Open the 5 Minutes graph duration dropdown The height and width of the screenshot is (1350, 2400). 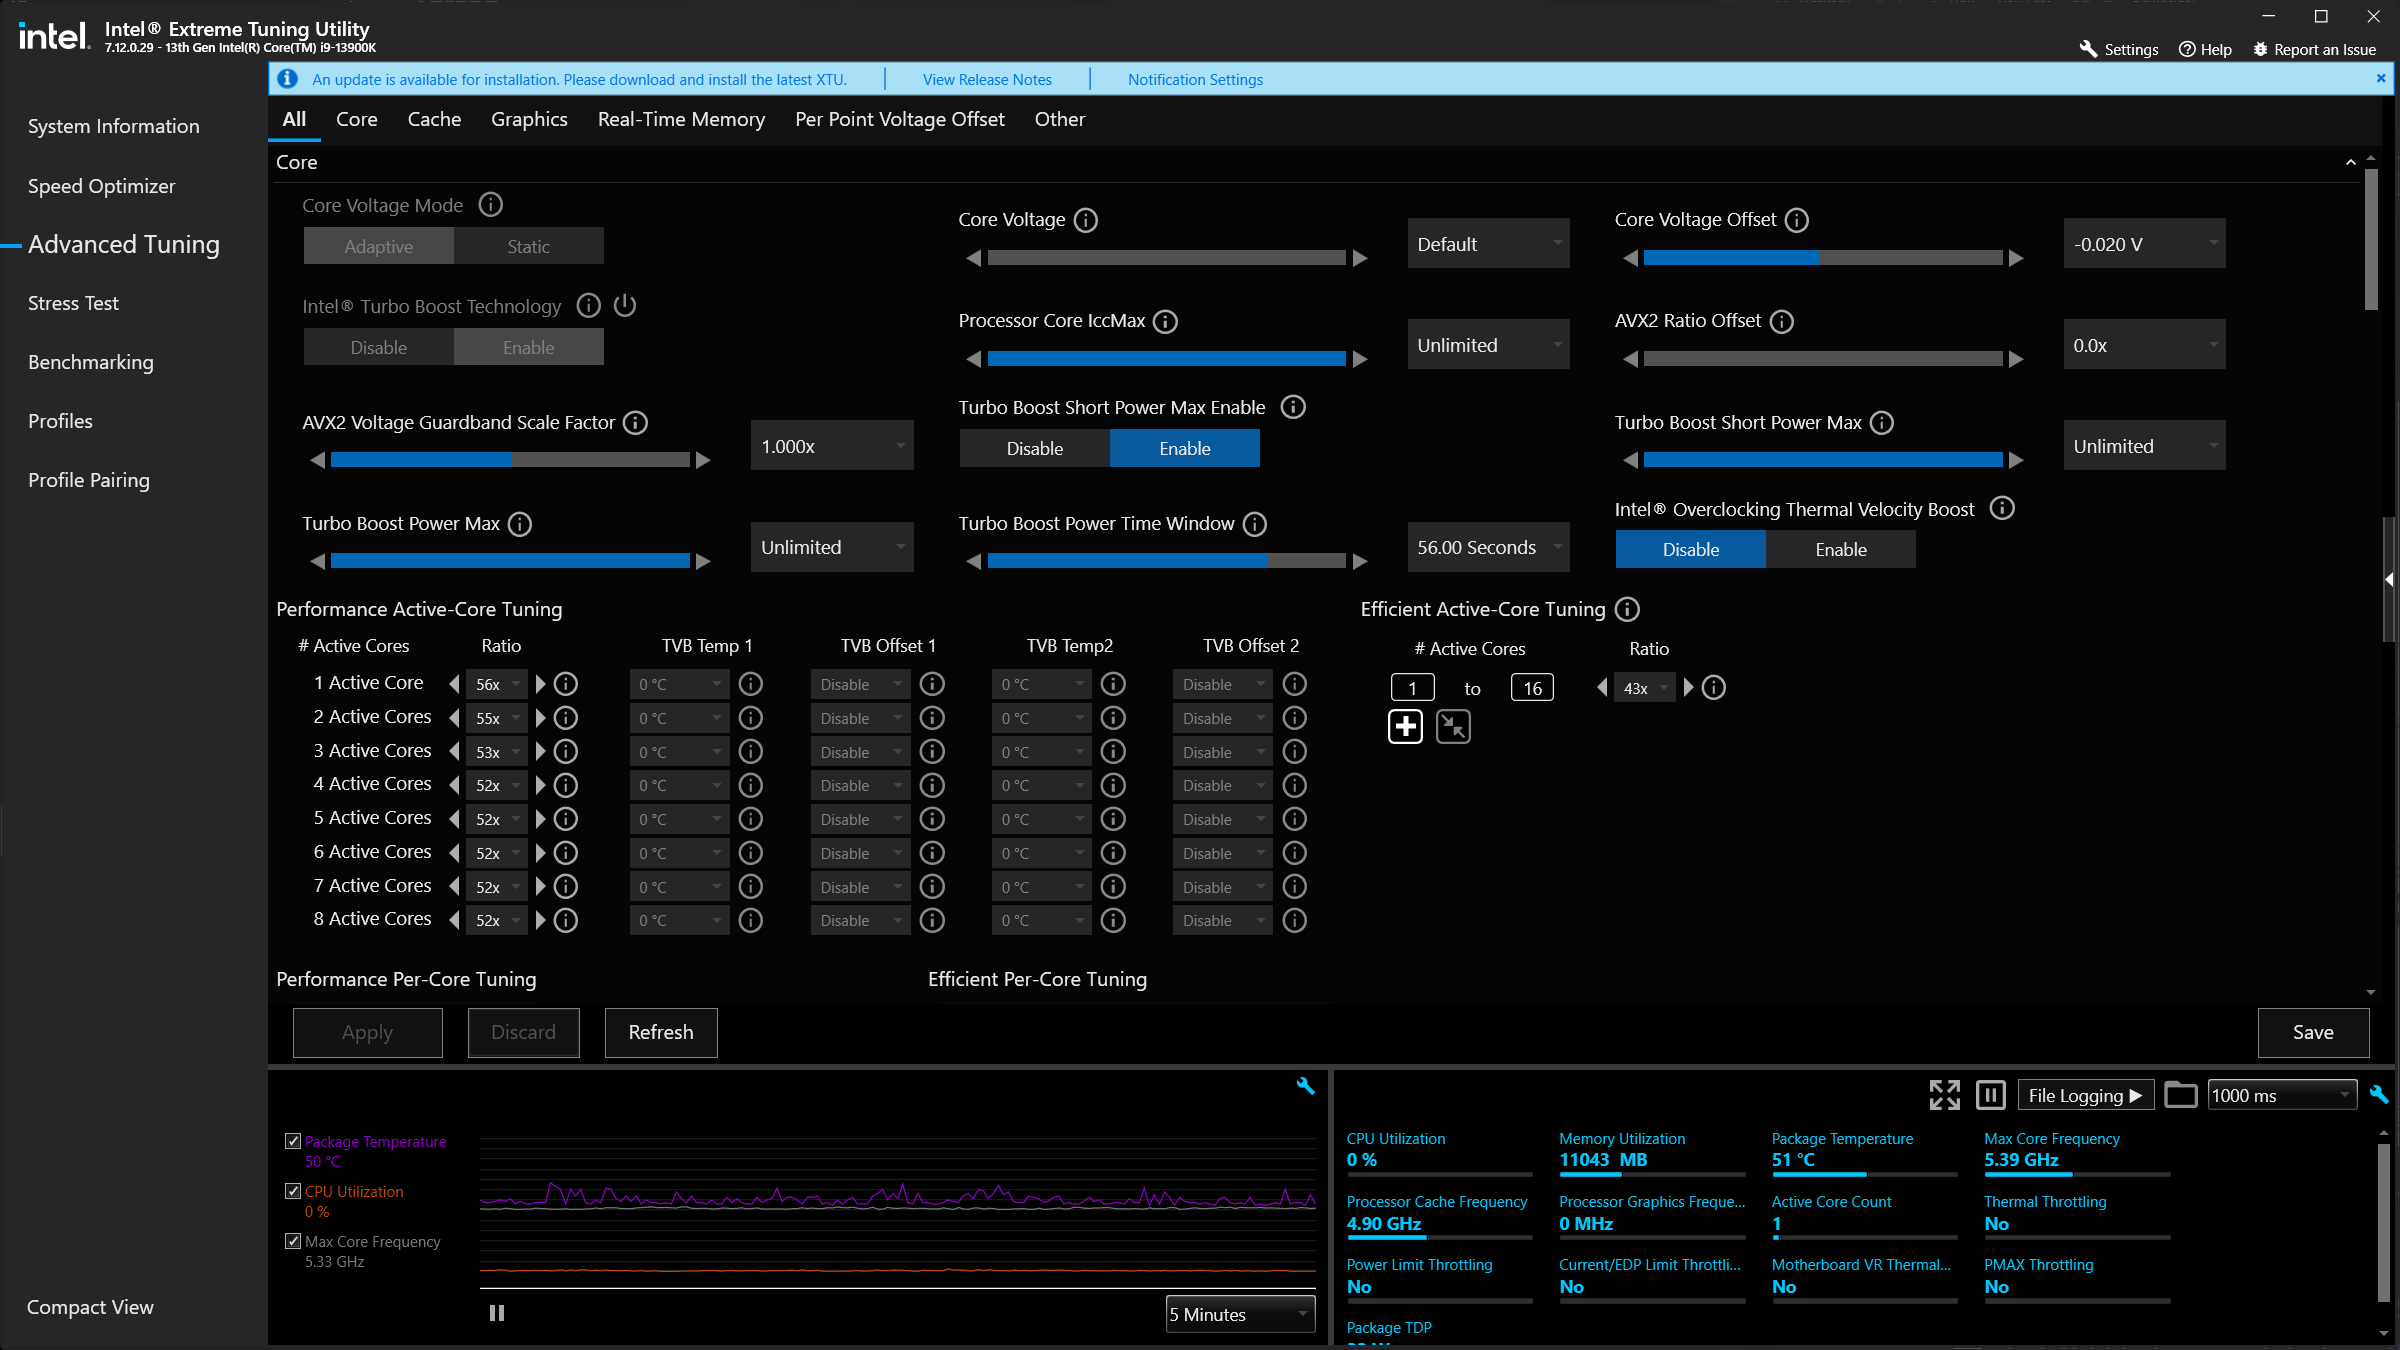click(1240, 1314)
